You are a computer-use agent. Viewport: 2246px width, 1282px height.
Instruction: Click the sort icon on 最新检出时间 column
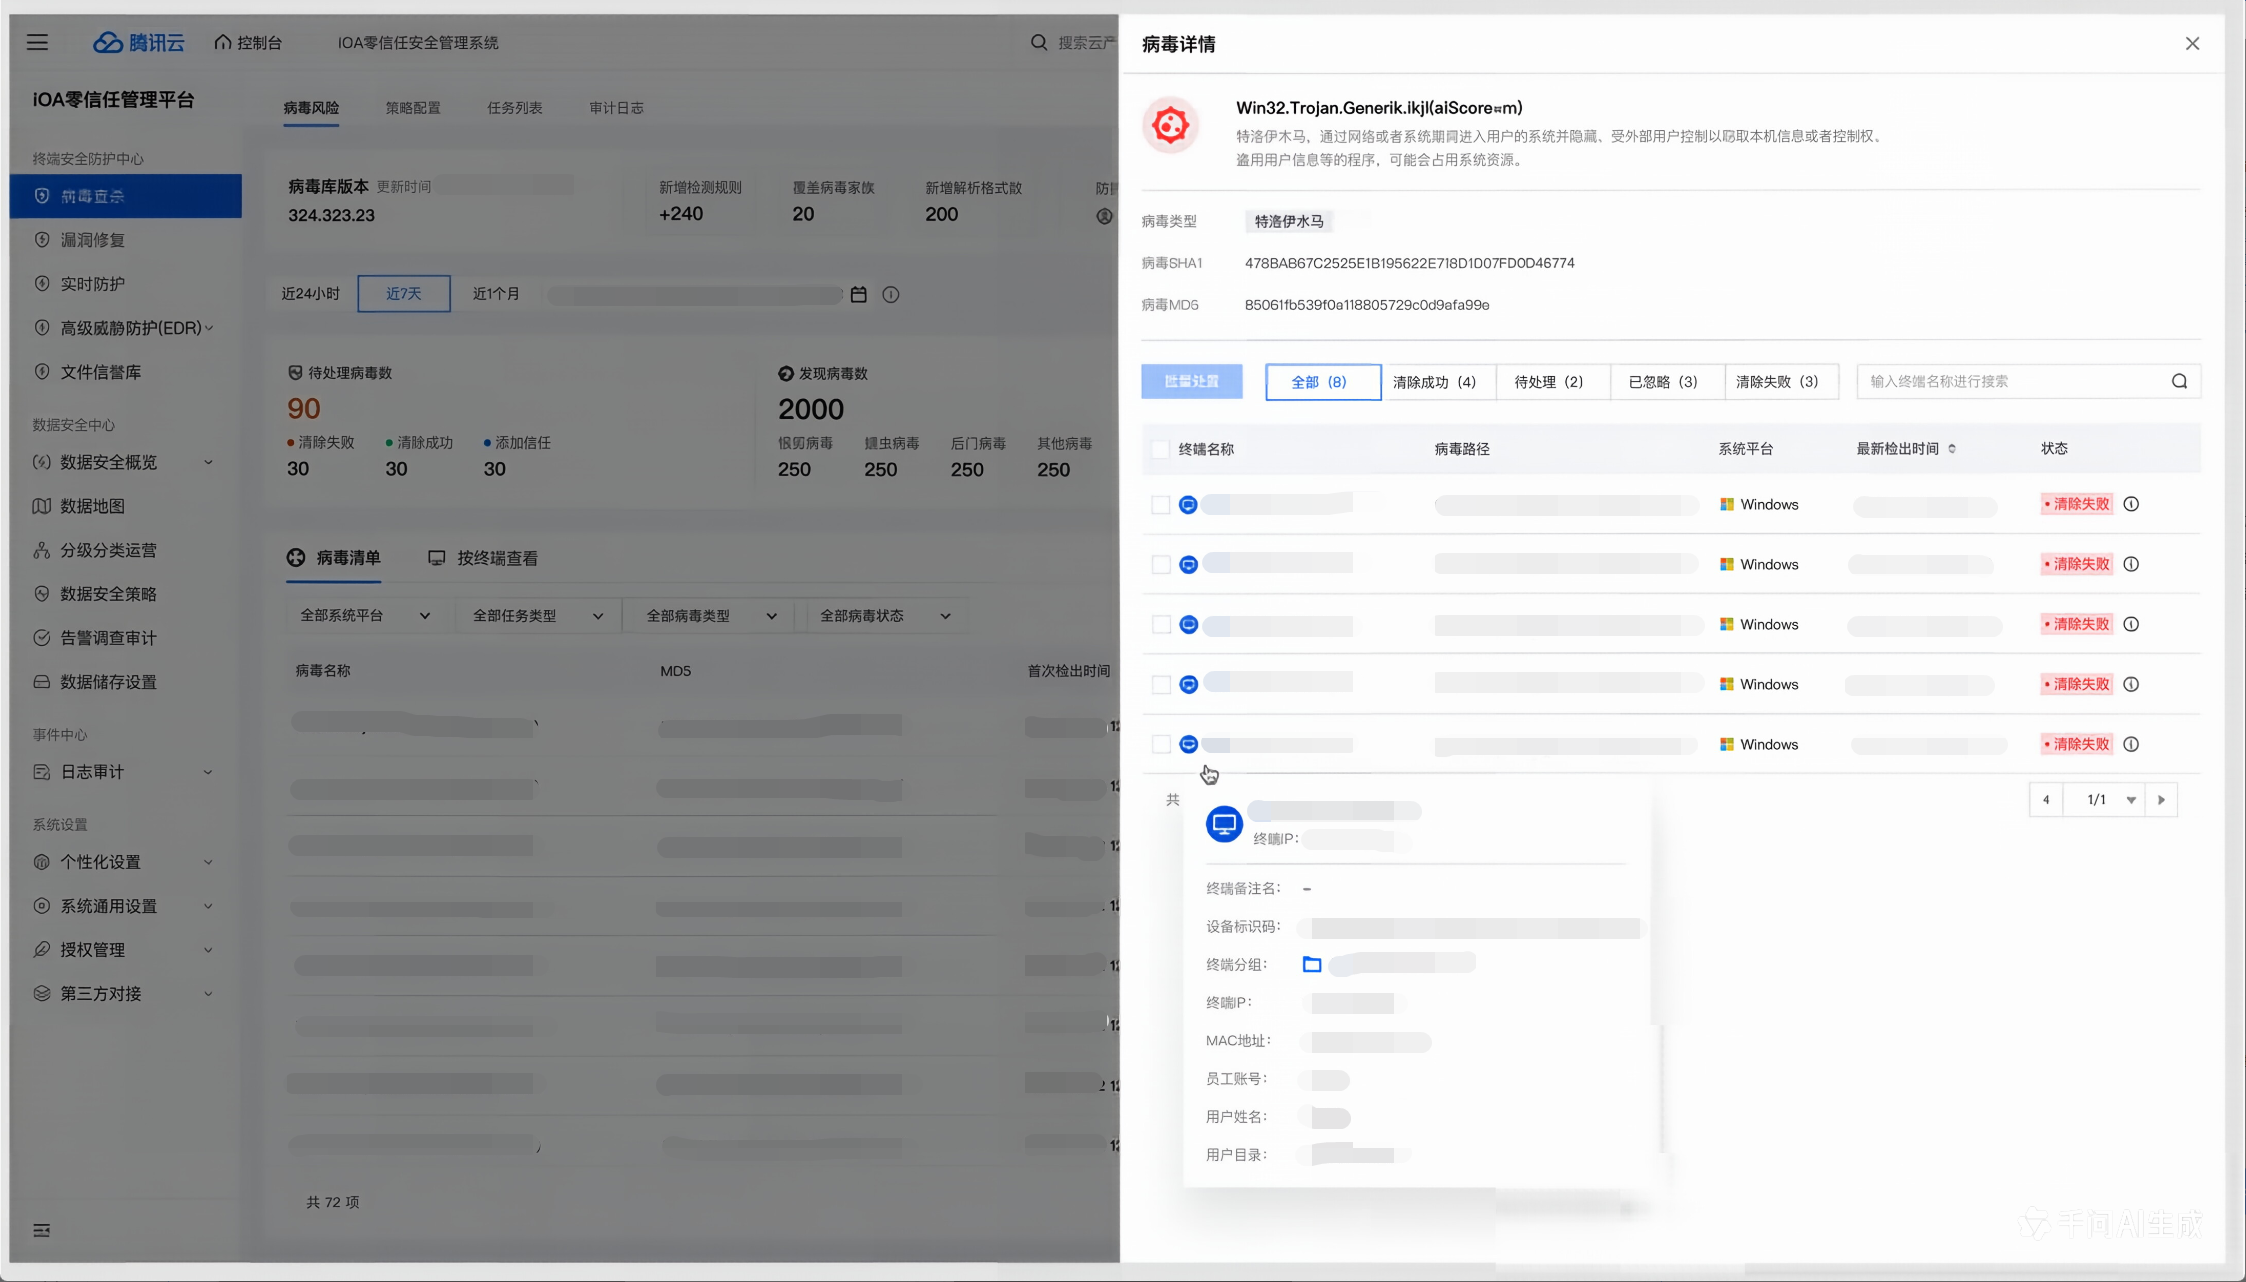point(1952,449)
